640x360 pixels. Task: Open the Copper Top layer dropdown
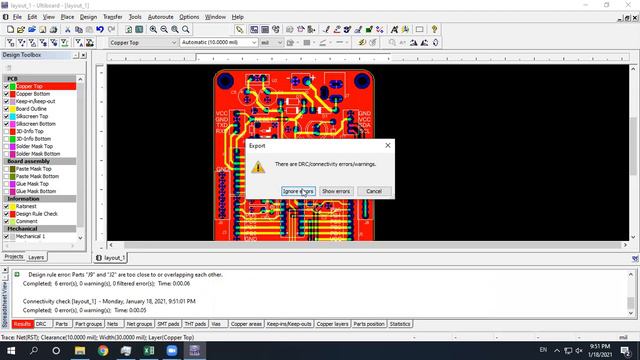[x=173, y=42]
